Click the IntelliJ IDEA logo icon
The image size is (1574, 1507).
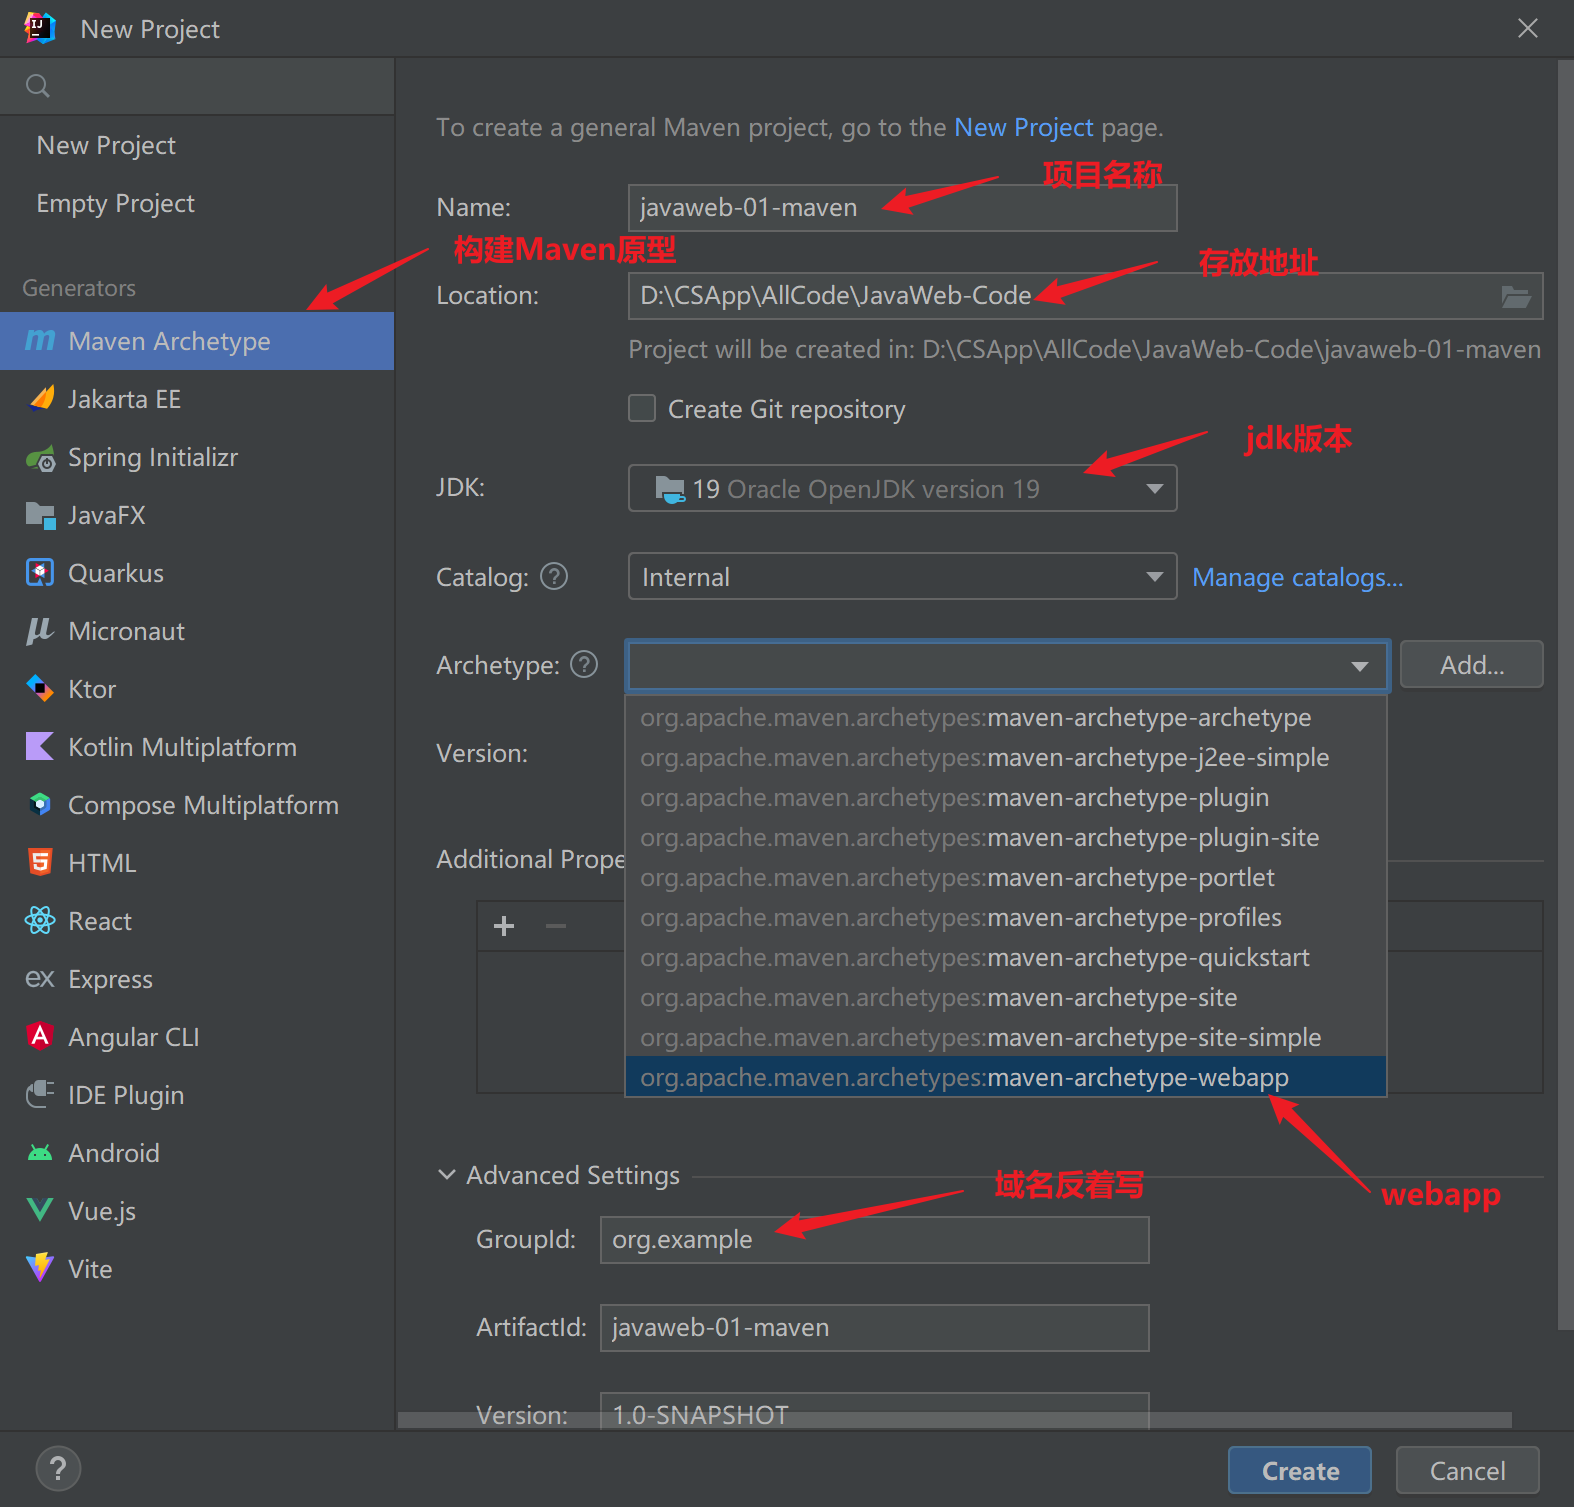coord(40,28)
